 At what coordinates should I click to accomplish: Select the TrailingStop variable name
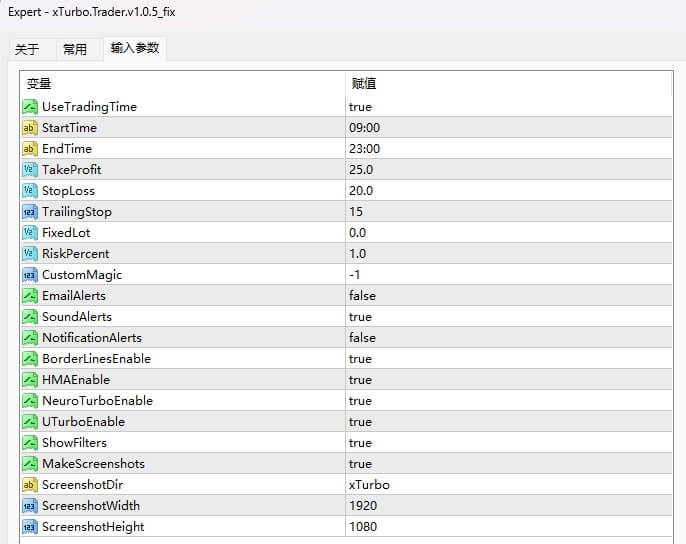(77, 212)
